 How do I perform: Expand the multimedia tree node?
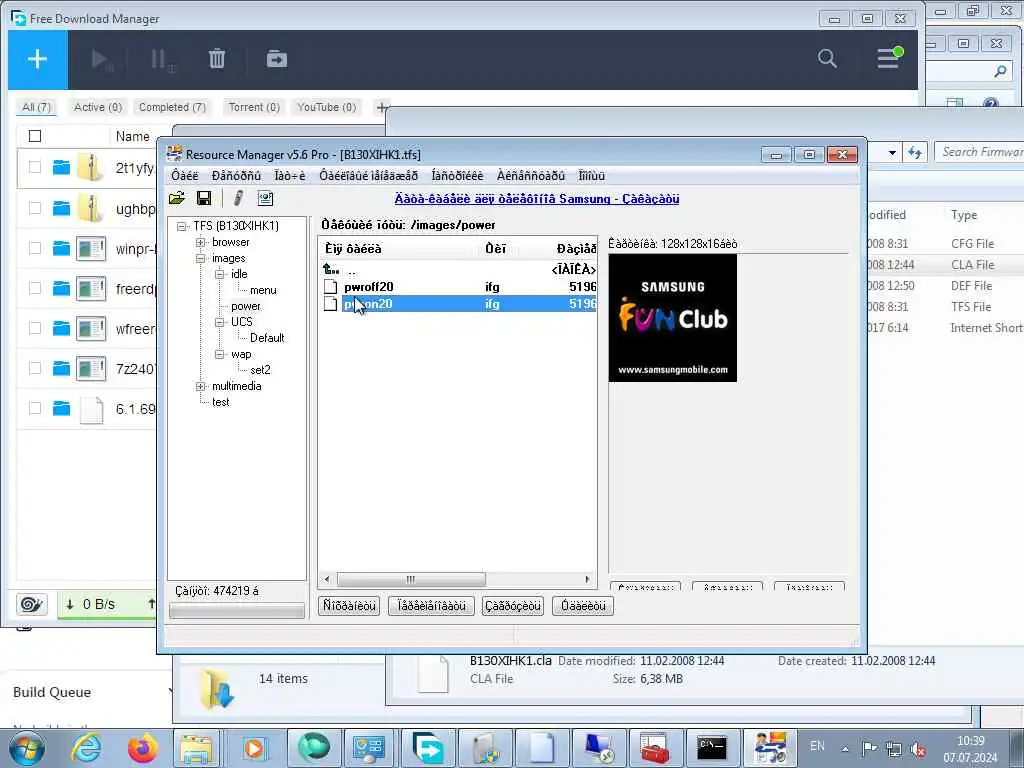point(200,387)
